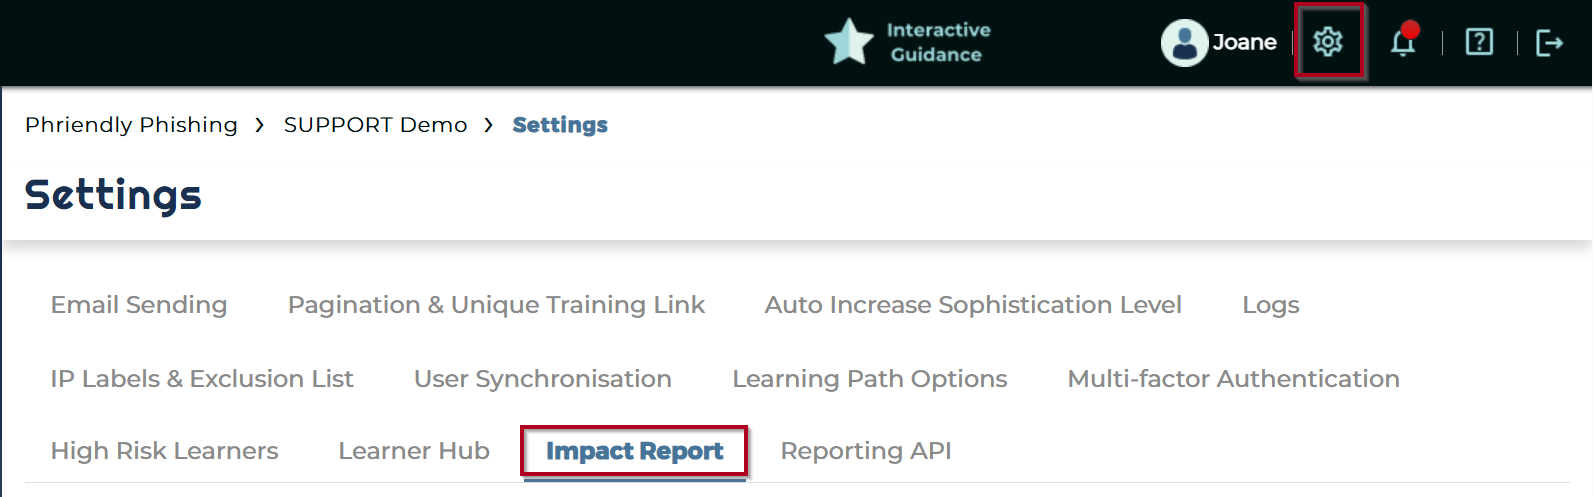Click Joane's profile avatar
The height and width of the screenshot is (497, 1594).
[x=1184, y=43]
